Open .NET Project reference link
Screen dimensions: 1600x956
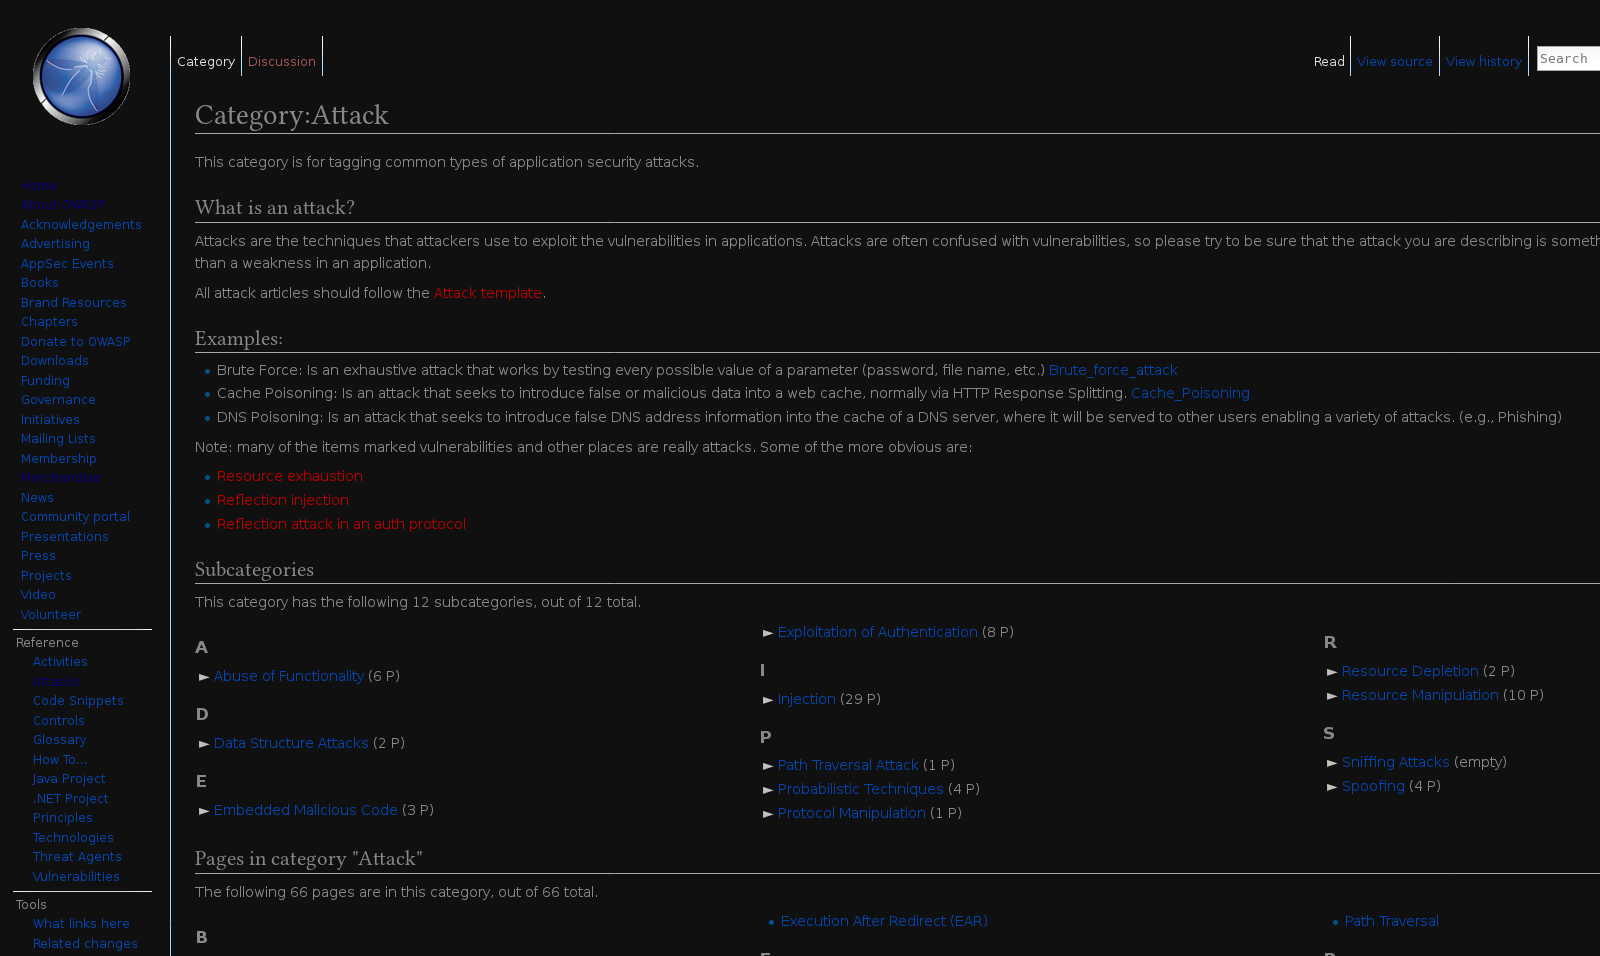(71, 799)
